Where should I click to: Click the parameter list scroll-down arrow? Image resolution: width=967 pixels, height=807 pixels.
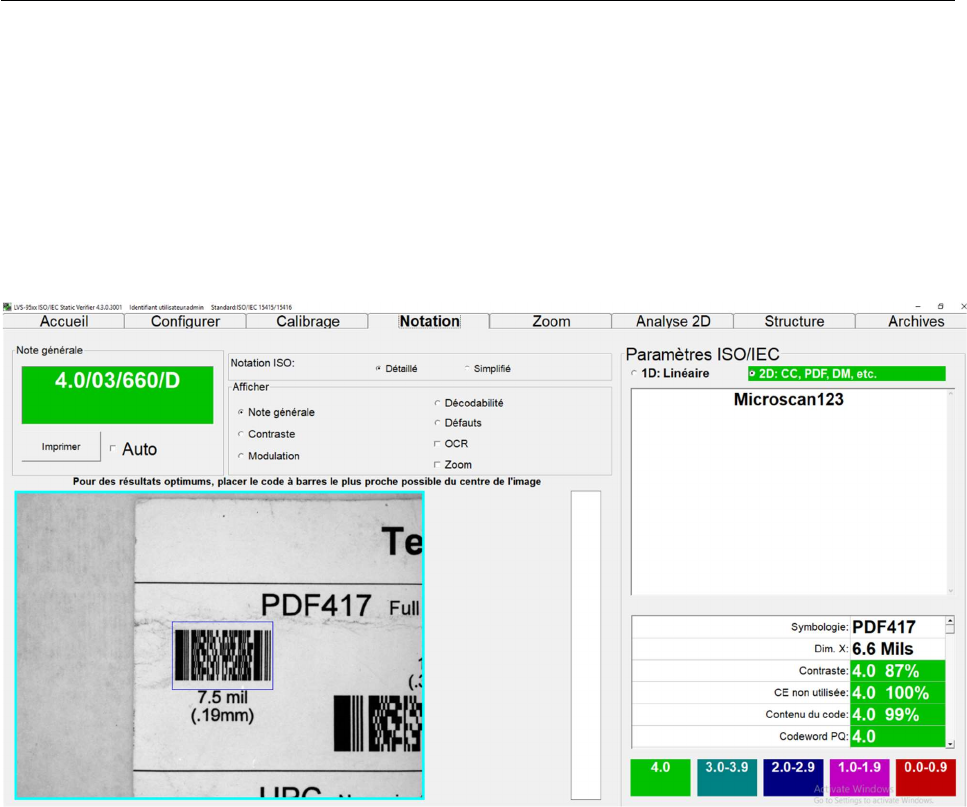(x=950, y=744)
